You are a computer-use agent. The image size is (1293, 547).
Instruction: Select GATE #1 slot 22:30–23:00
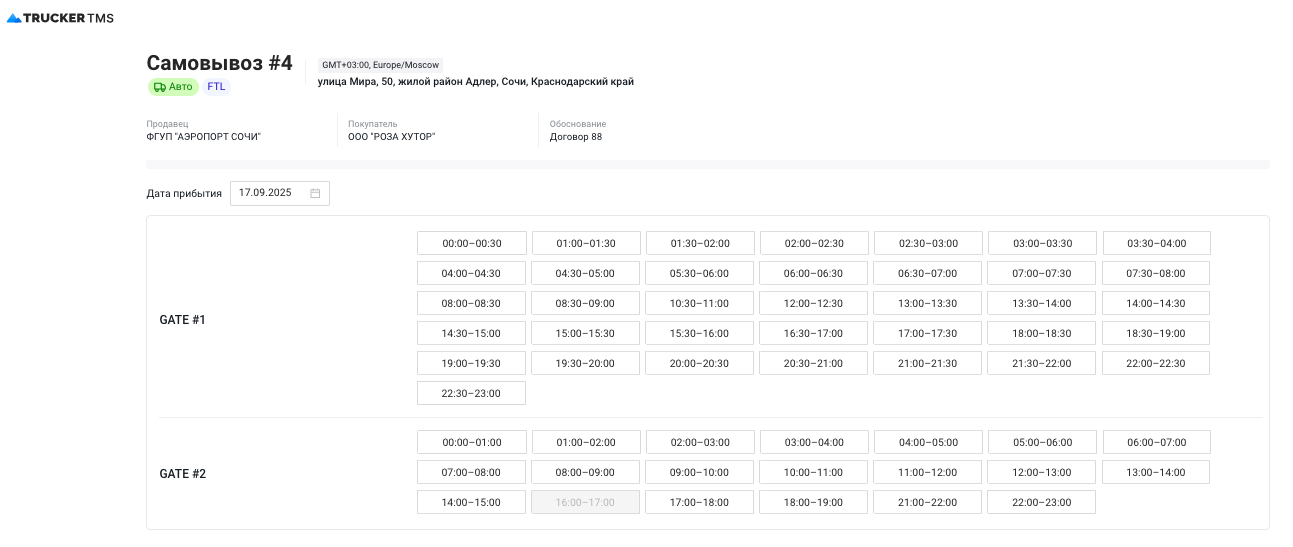[471, 393]
